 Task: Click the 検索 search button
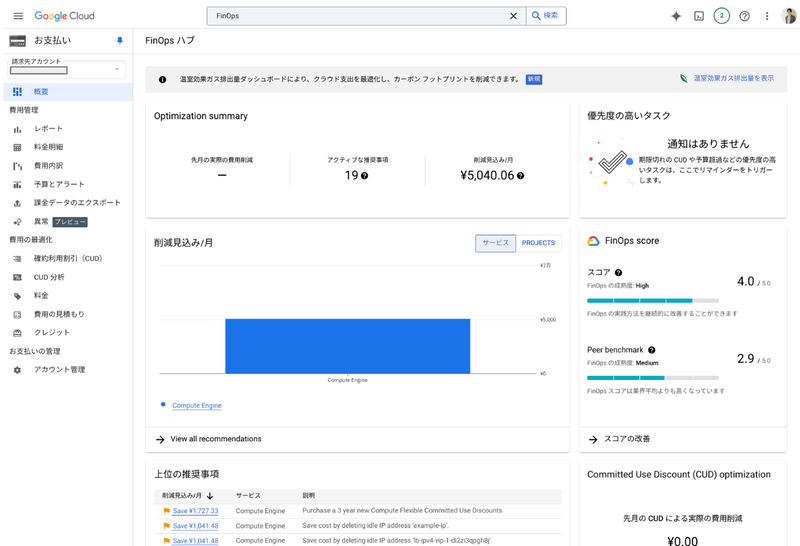(545, 16)
